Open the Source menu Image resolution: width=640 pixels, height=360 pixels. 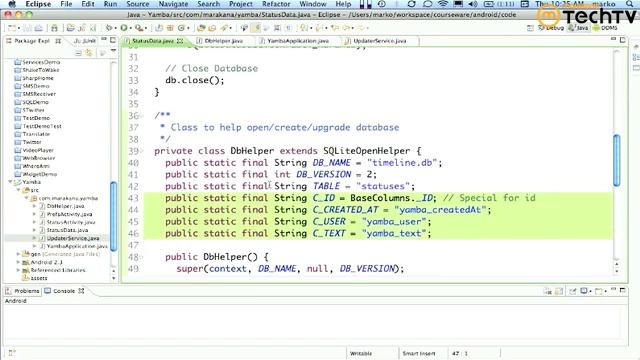click(138, 4)
